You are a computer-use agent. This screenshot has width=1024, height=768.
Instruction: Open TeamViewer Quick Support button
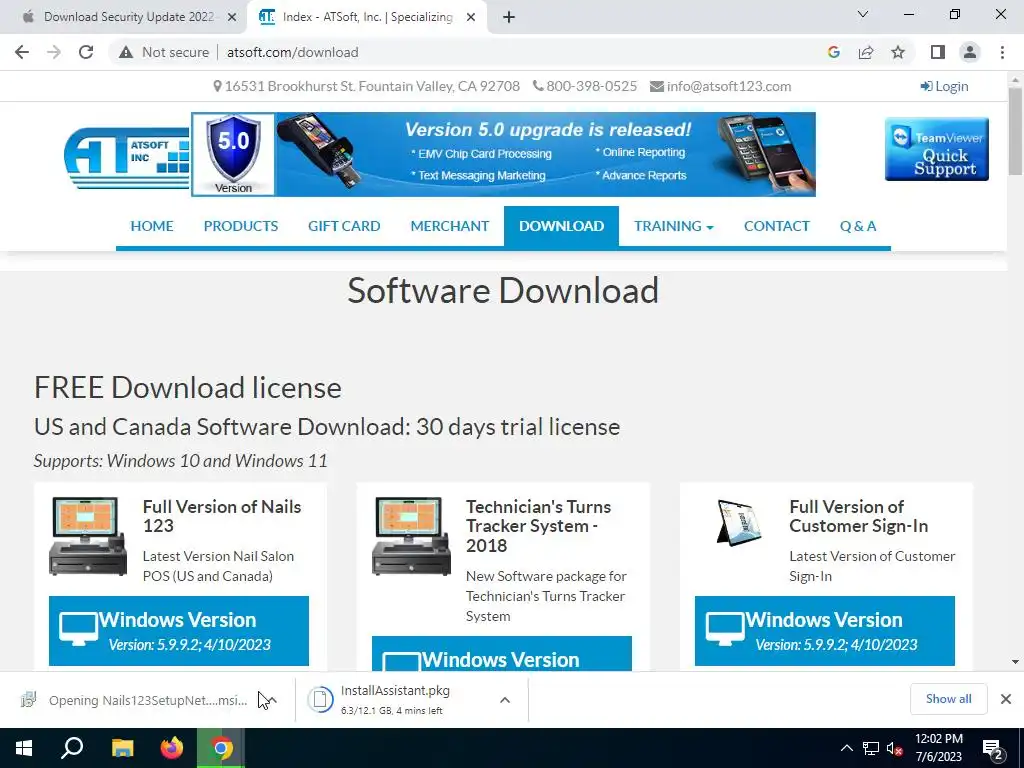point(936,150)
